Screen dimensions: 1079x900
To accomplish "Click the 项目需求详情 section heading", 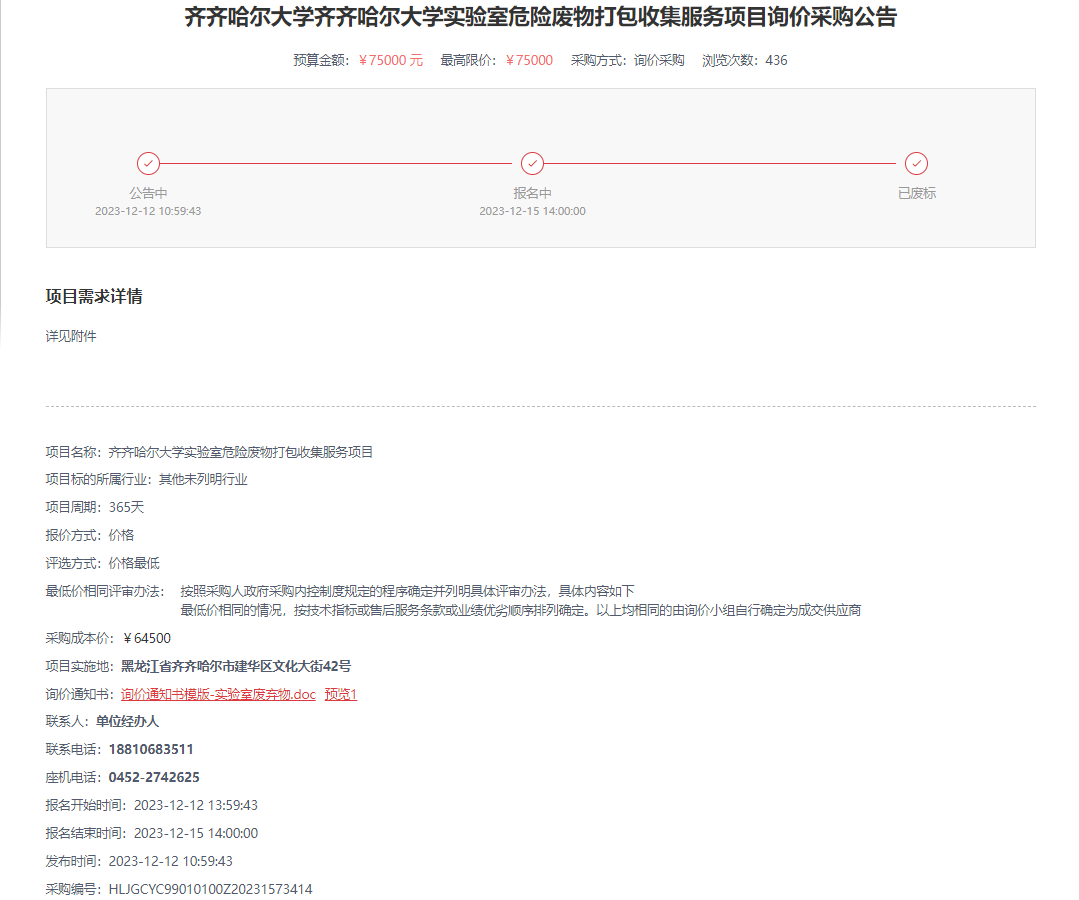I will coord(94,296).
